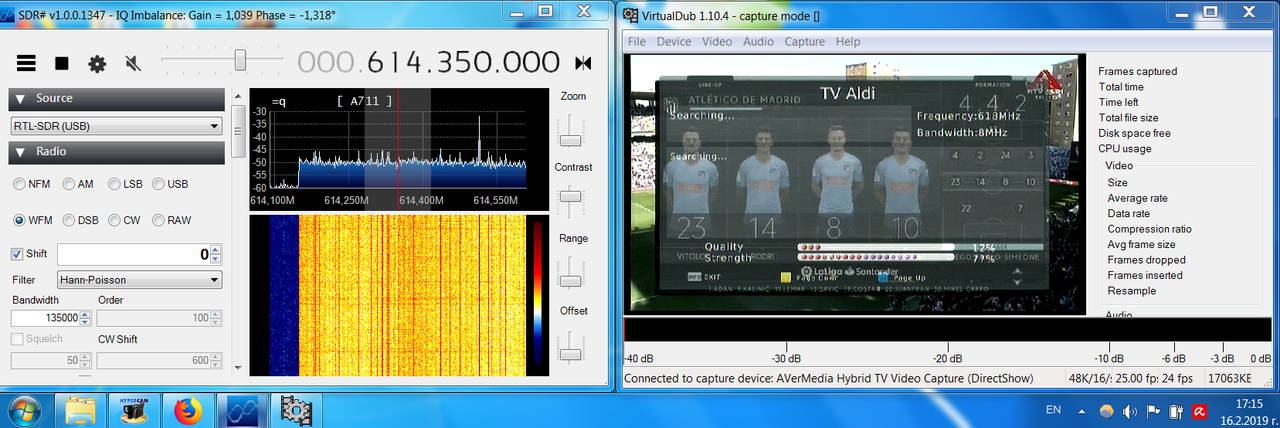The width and height of the screenshot is (1280, 428).
Task: Select LSB demodulation mode
Action: tap(125, 184)
